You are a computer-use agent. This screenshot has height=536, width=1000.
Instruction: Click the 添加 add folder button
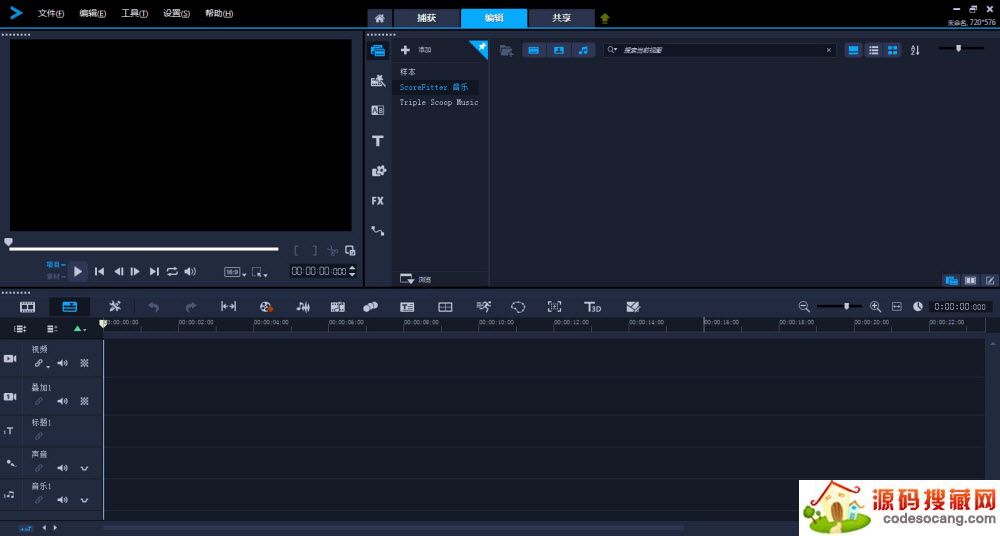pos(416,50)
